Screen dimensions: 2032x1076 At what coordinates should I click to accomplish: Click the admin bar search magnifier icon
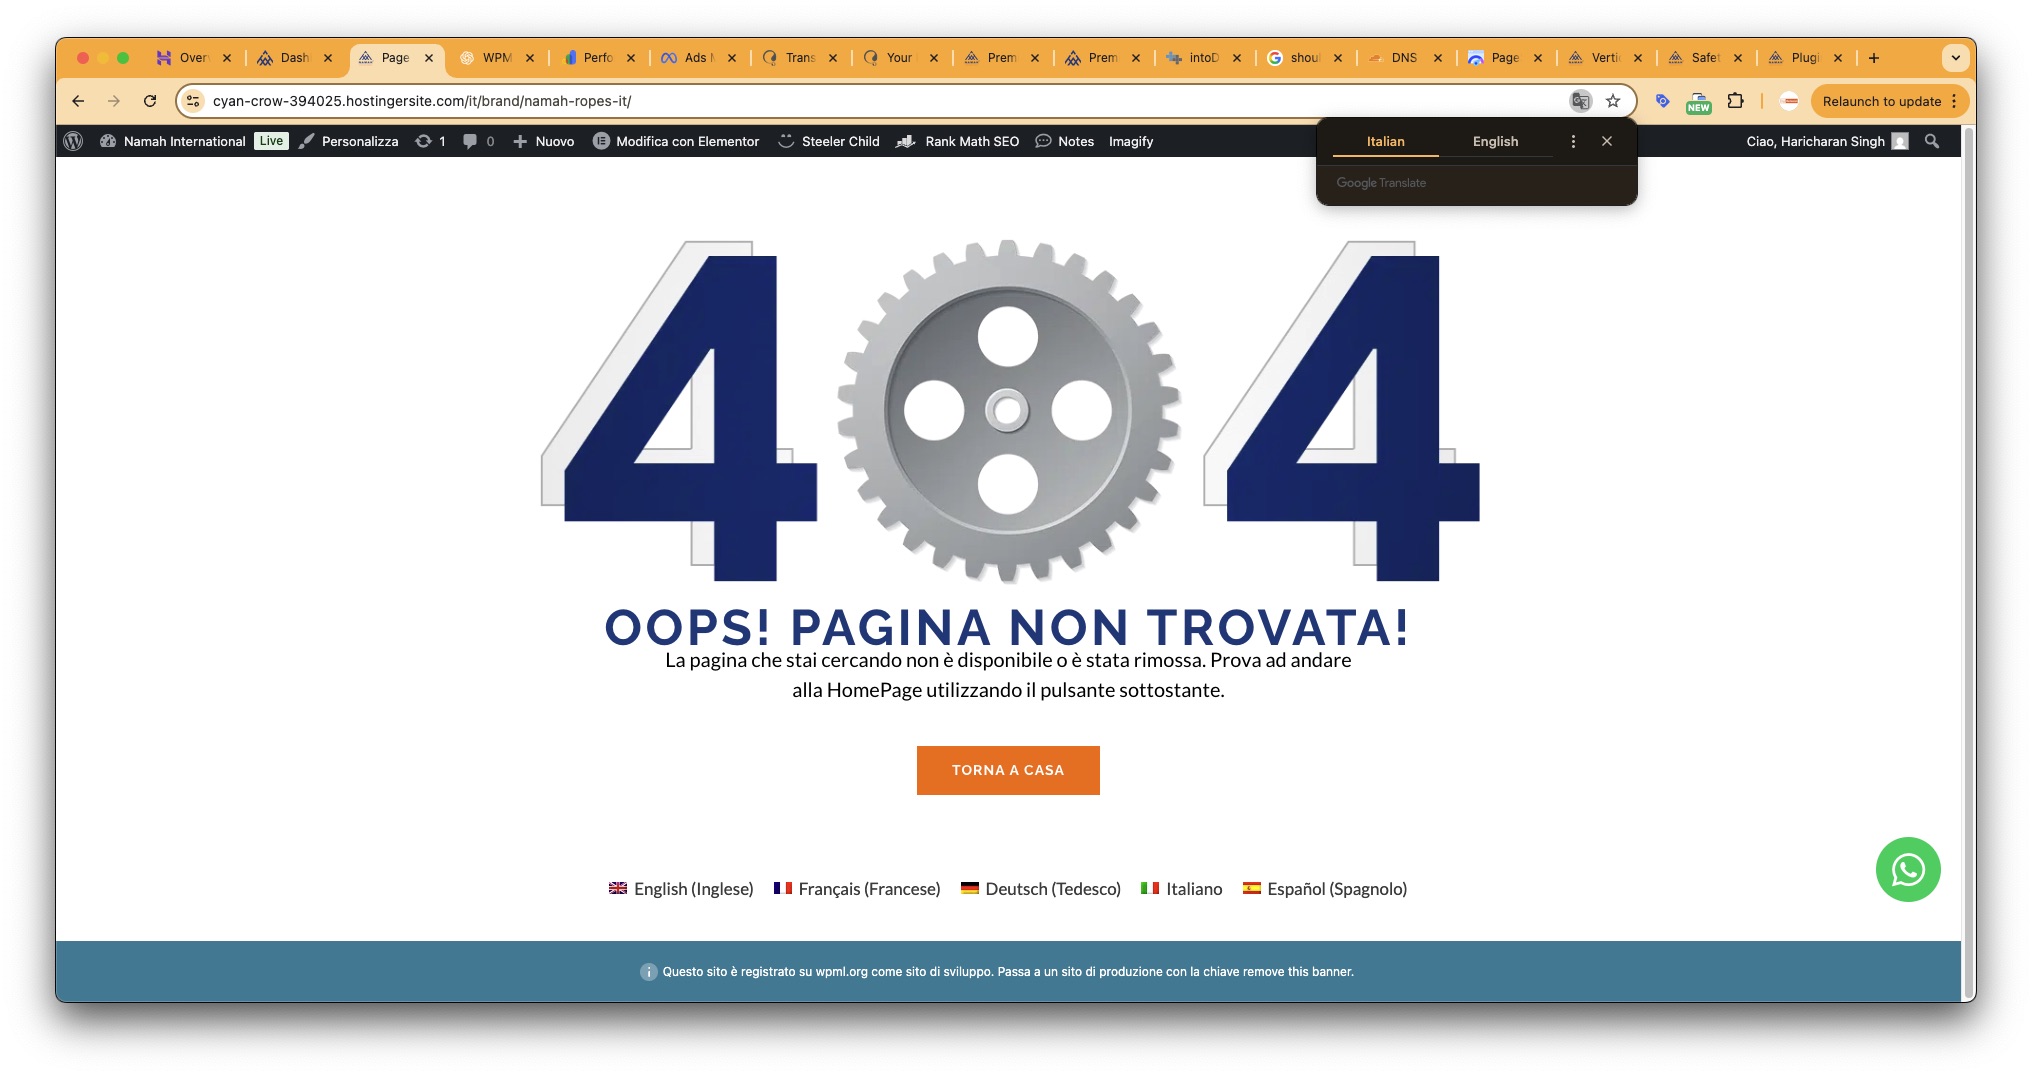[x=1932, y=141]
